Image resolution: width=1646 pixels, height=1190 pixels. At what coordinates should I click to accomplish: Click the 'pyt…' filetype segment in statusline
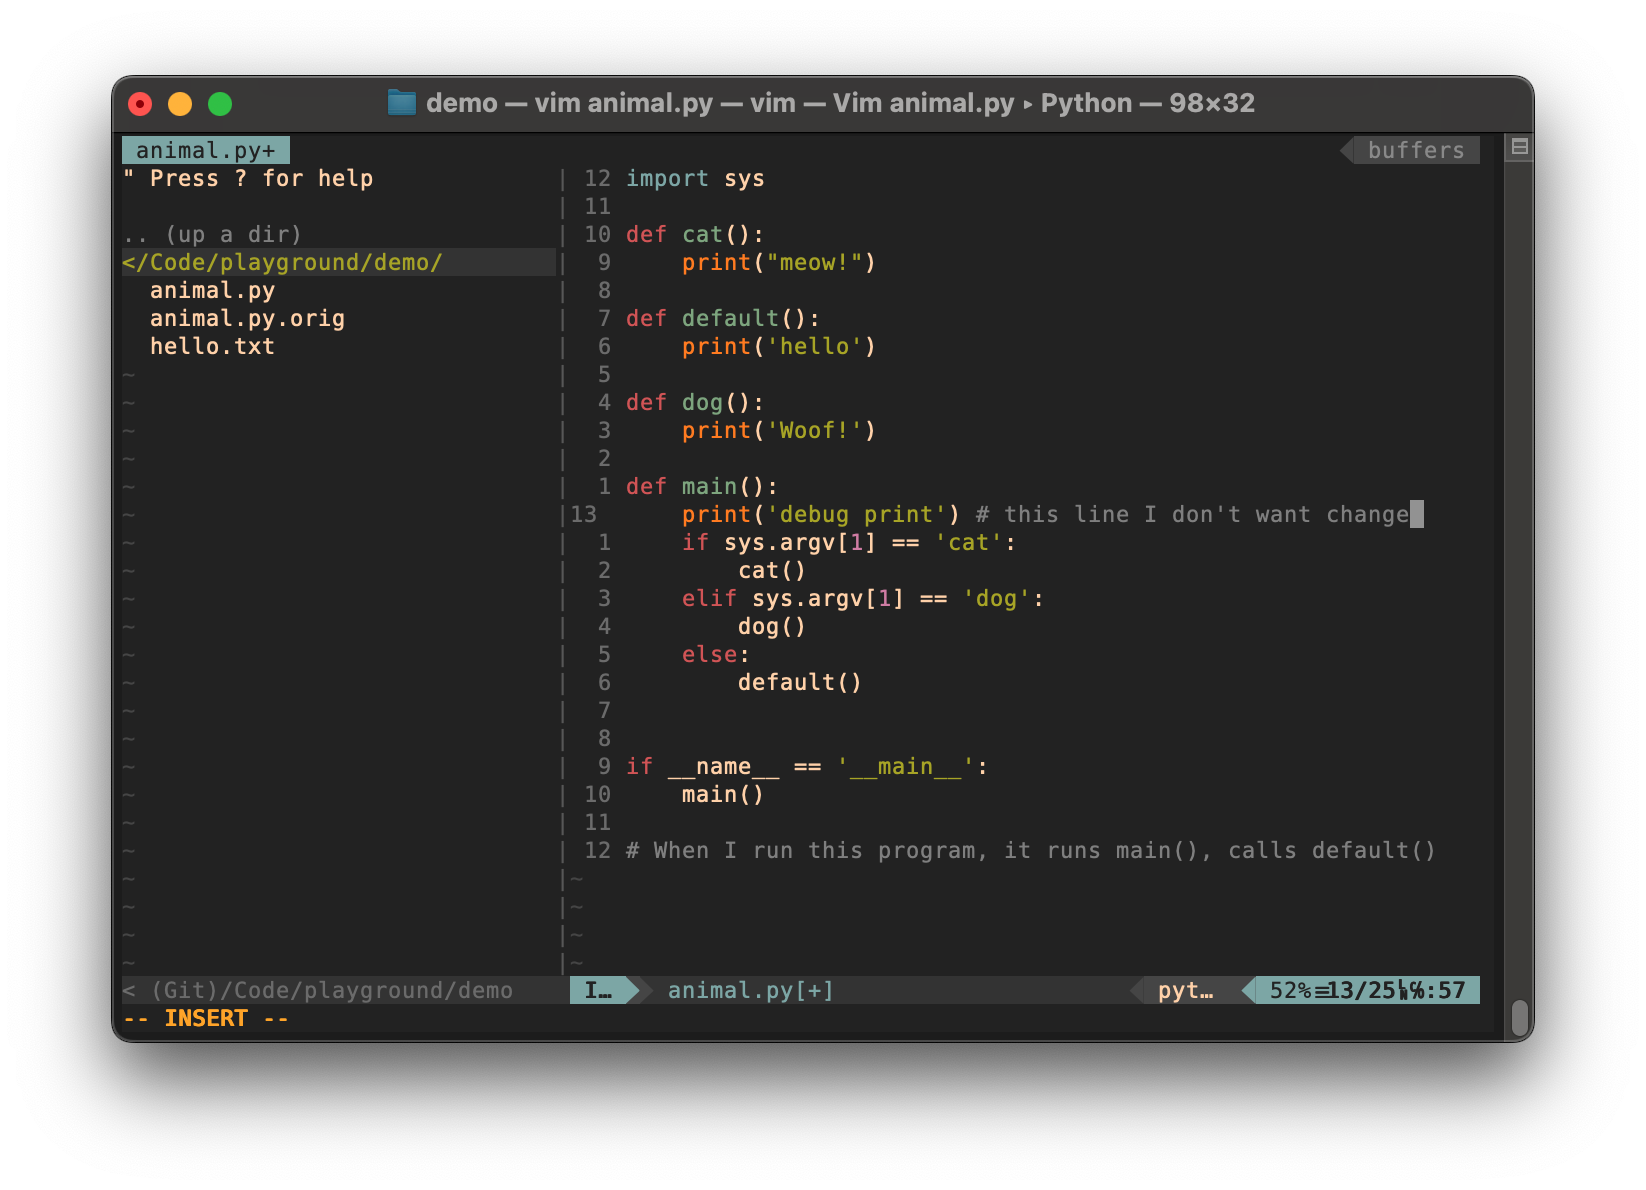pos(1185,990)
